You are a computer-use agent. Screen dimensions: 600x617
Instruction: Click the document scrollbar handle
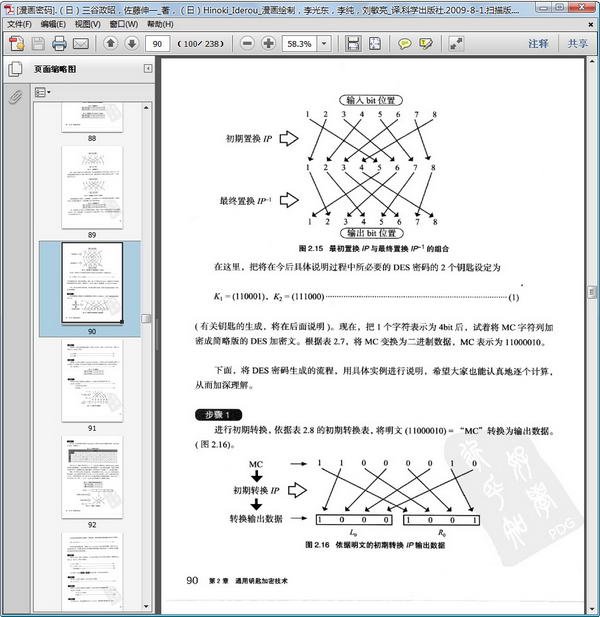coord(591,293)
